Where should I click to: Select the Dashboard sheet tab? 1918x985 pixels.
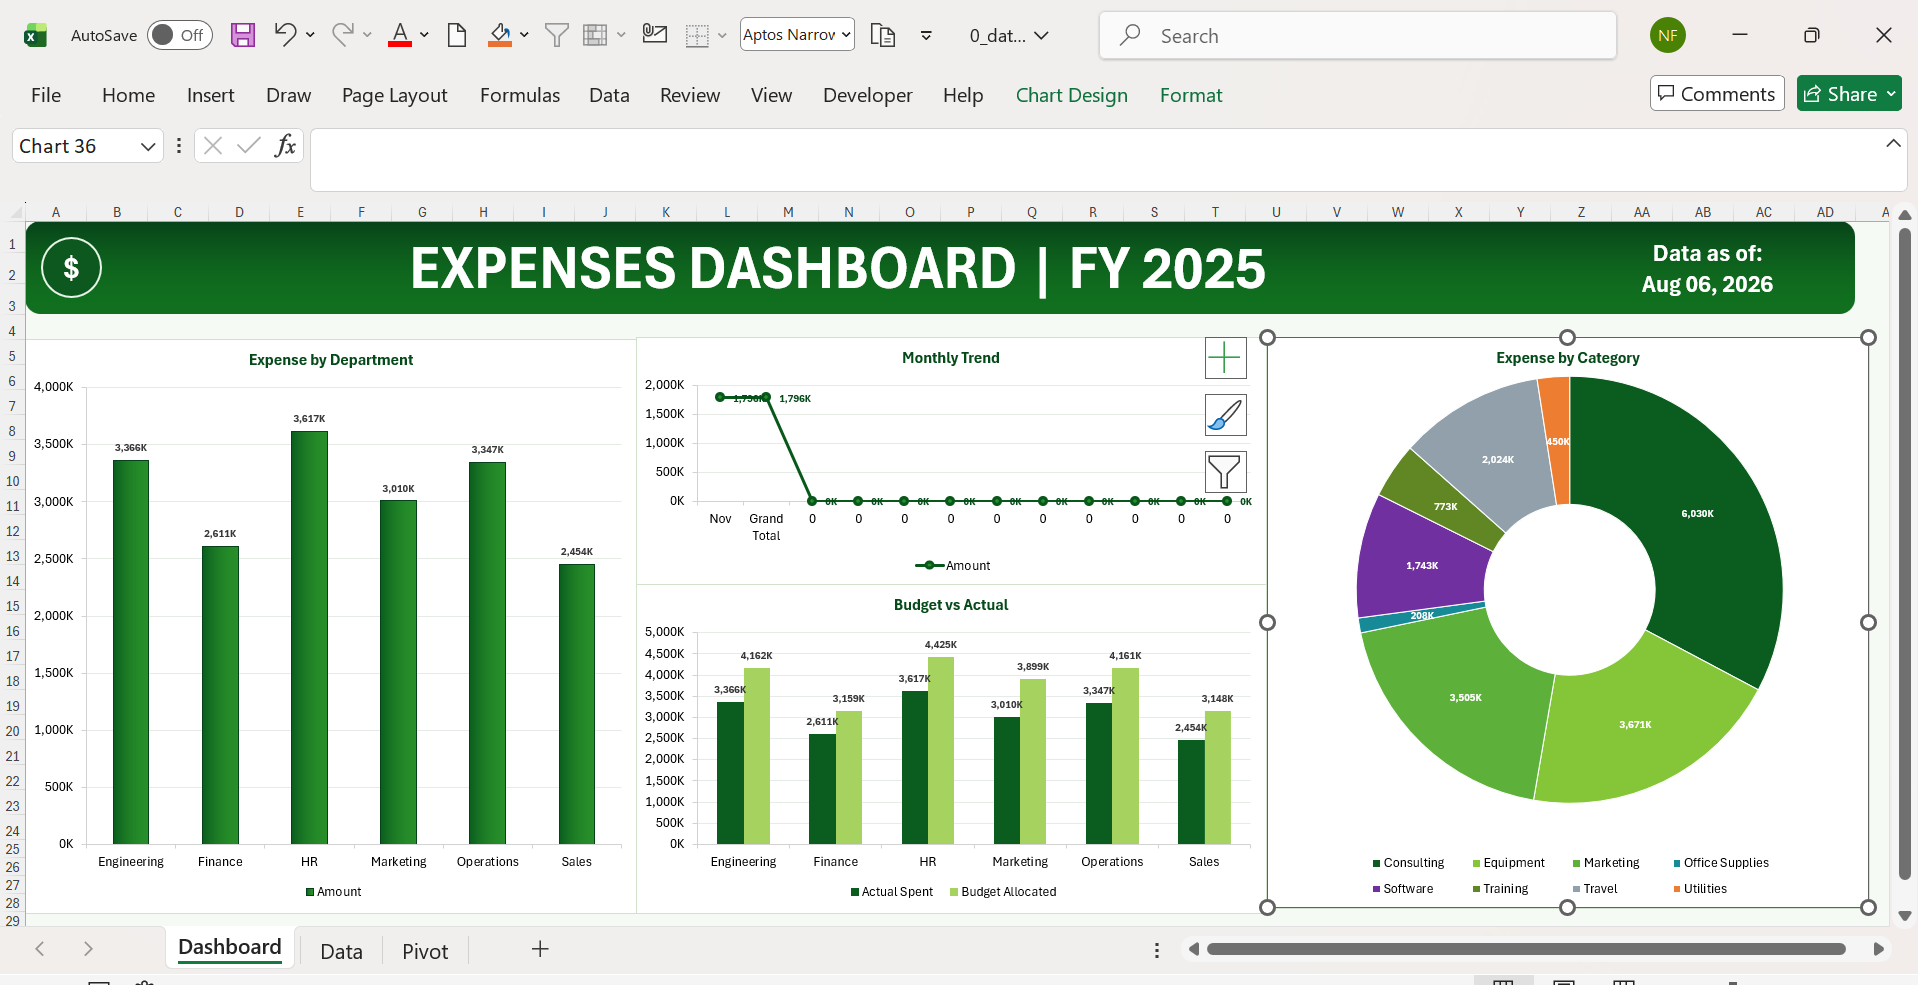[x=230, y=947]
